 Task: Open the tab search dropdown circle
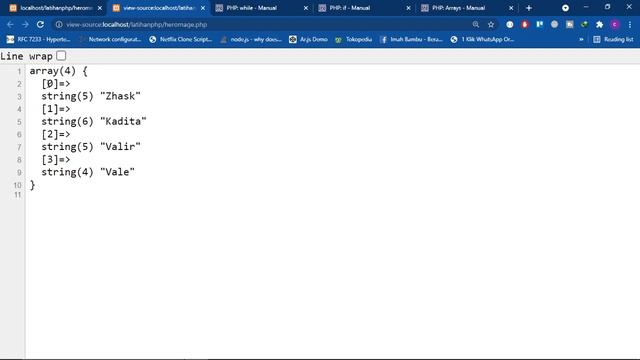565,8
